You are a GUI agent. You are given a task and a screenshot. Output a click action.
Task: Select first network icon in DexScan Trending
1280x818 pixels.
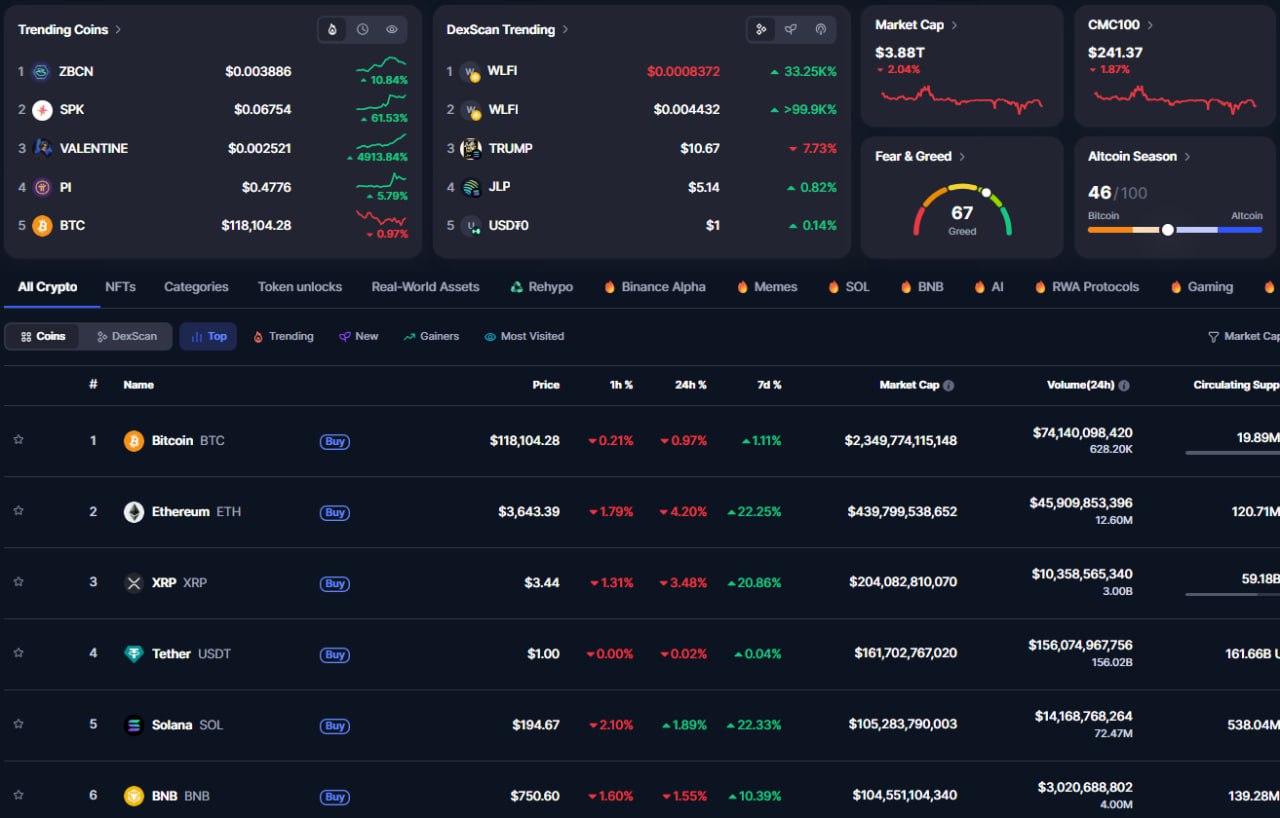[x=761, y=30]
